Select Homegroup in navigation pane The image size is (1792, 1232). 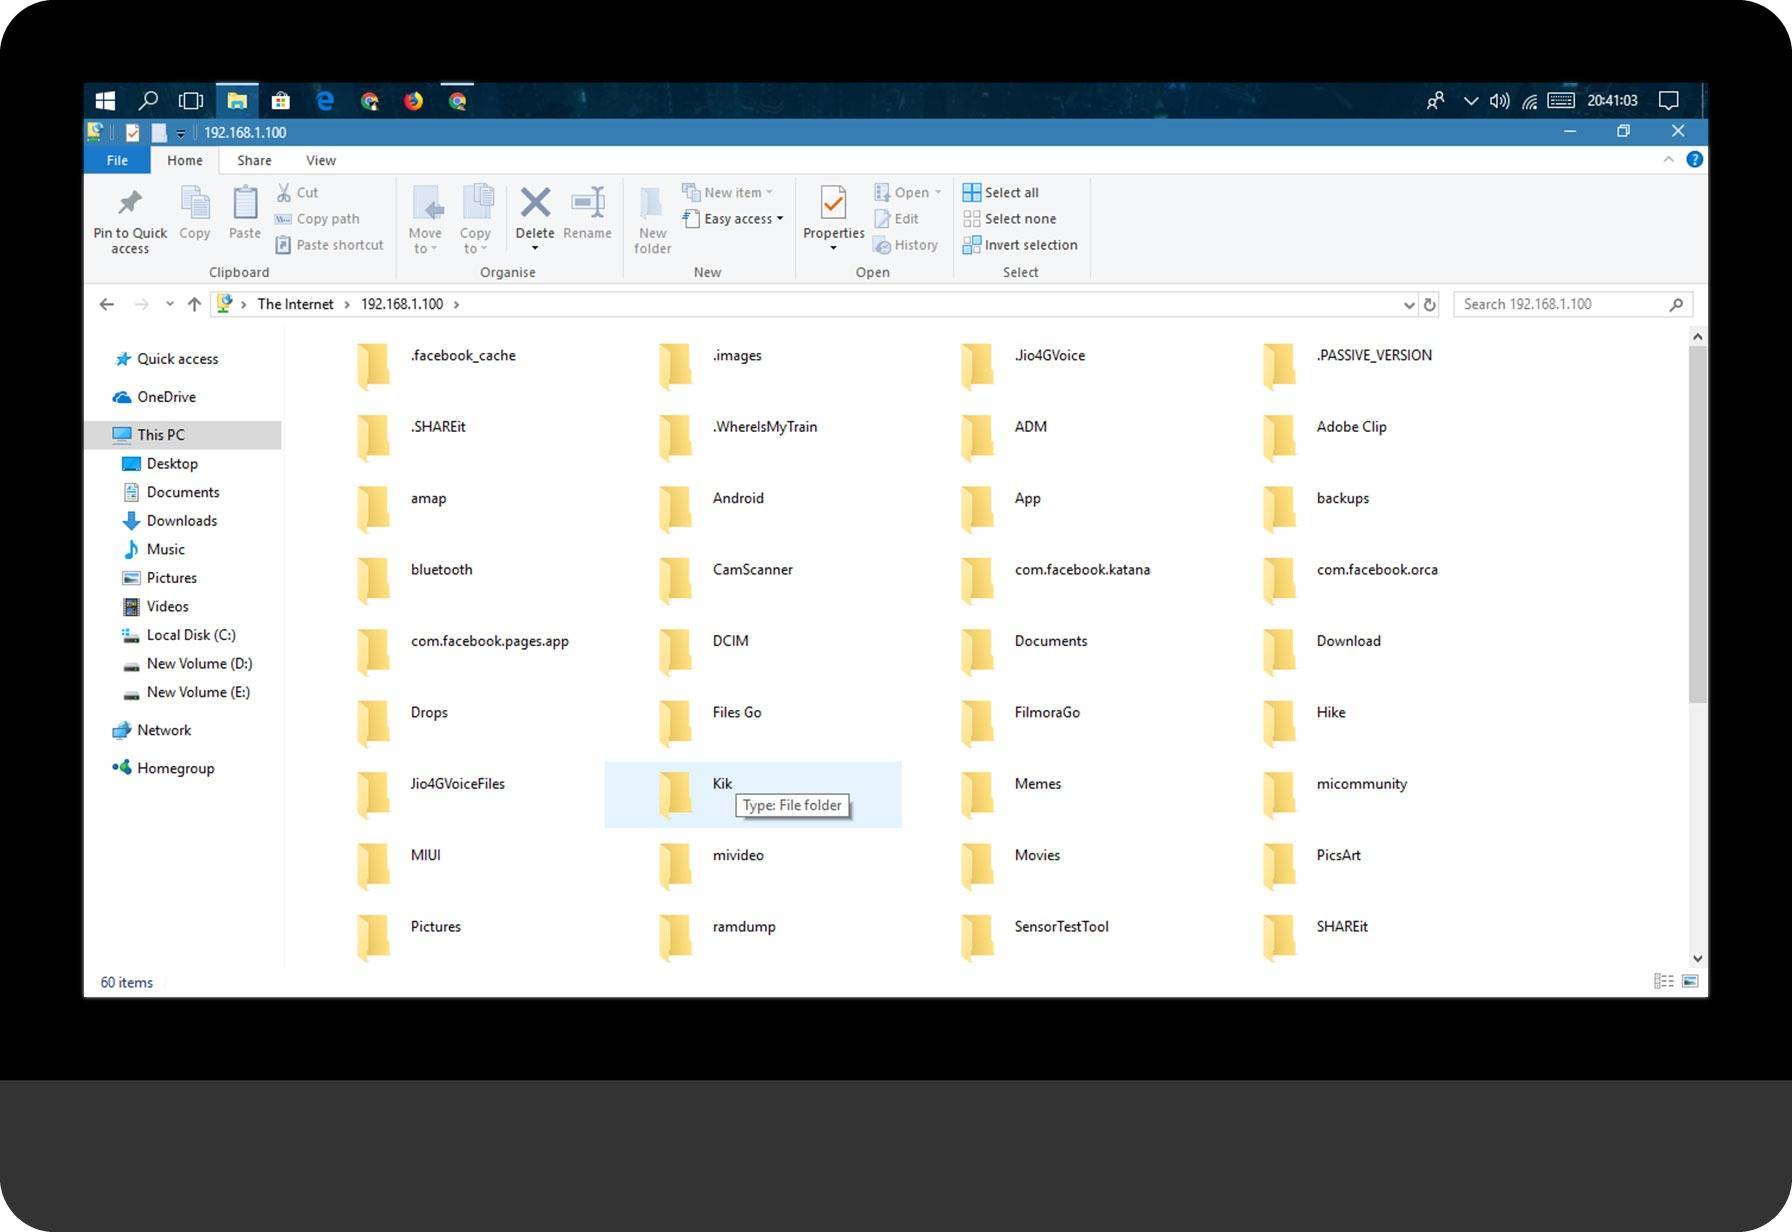175,769
